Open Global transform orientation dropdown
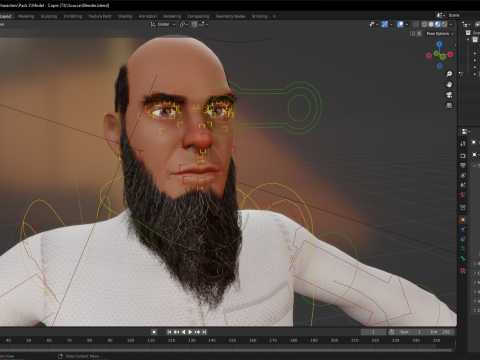This screenshot has width=480, height=360. tap(163, 24)
